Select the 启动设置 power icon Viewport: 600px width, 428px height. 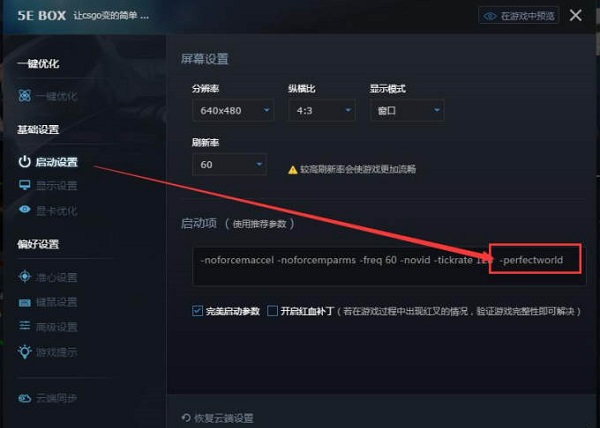(24, 162)
